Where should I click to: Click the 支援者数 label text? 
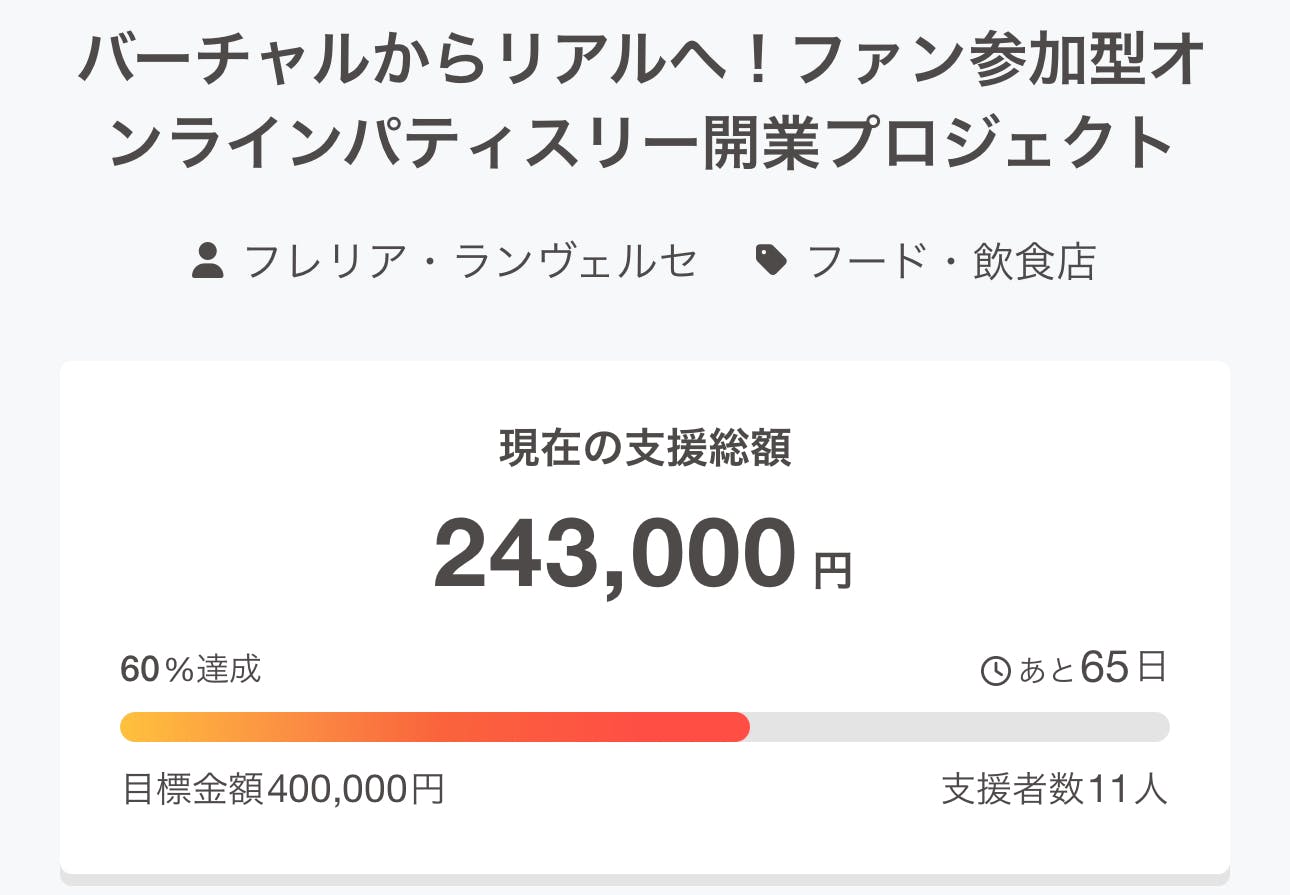(1012, 790)
